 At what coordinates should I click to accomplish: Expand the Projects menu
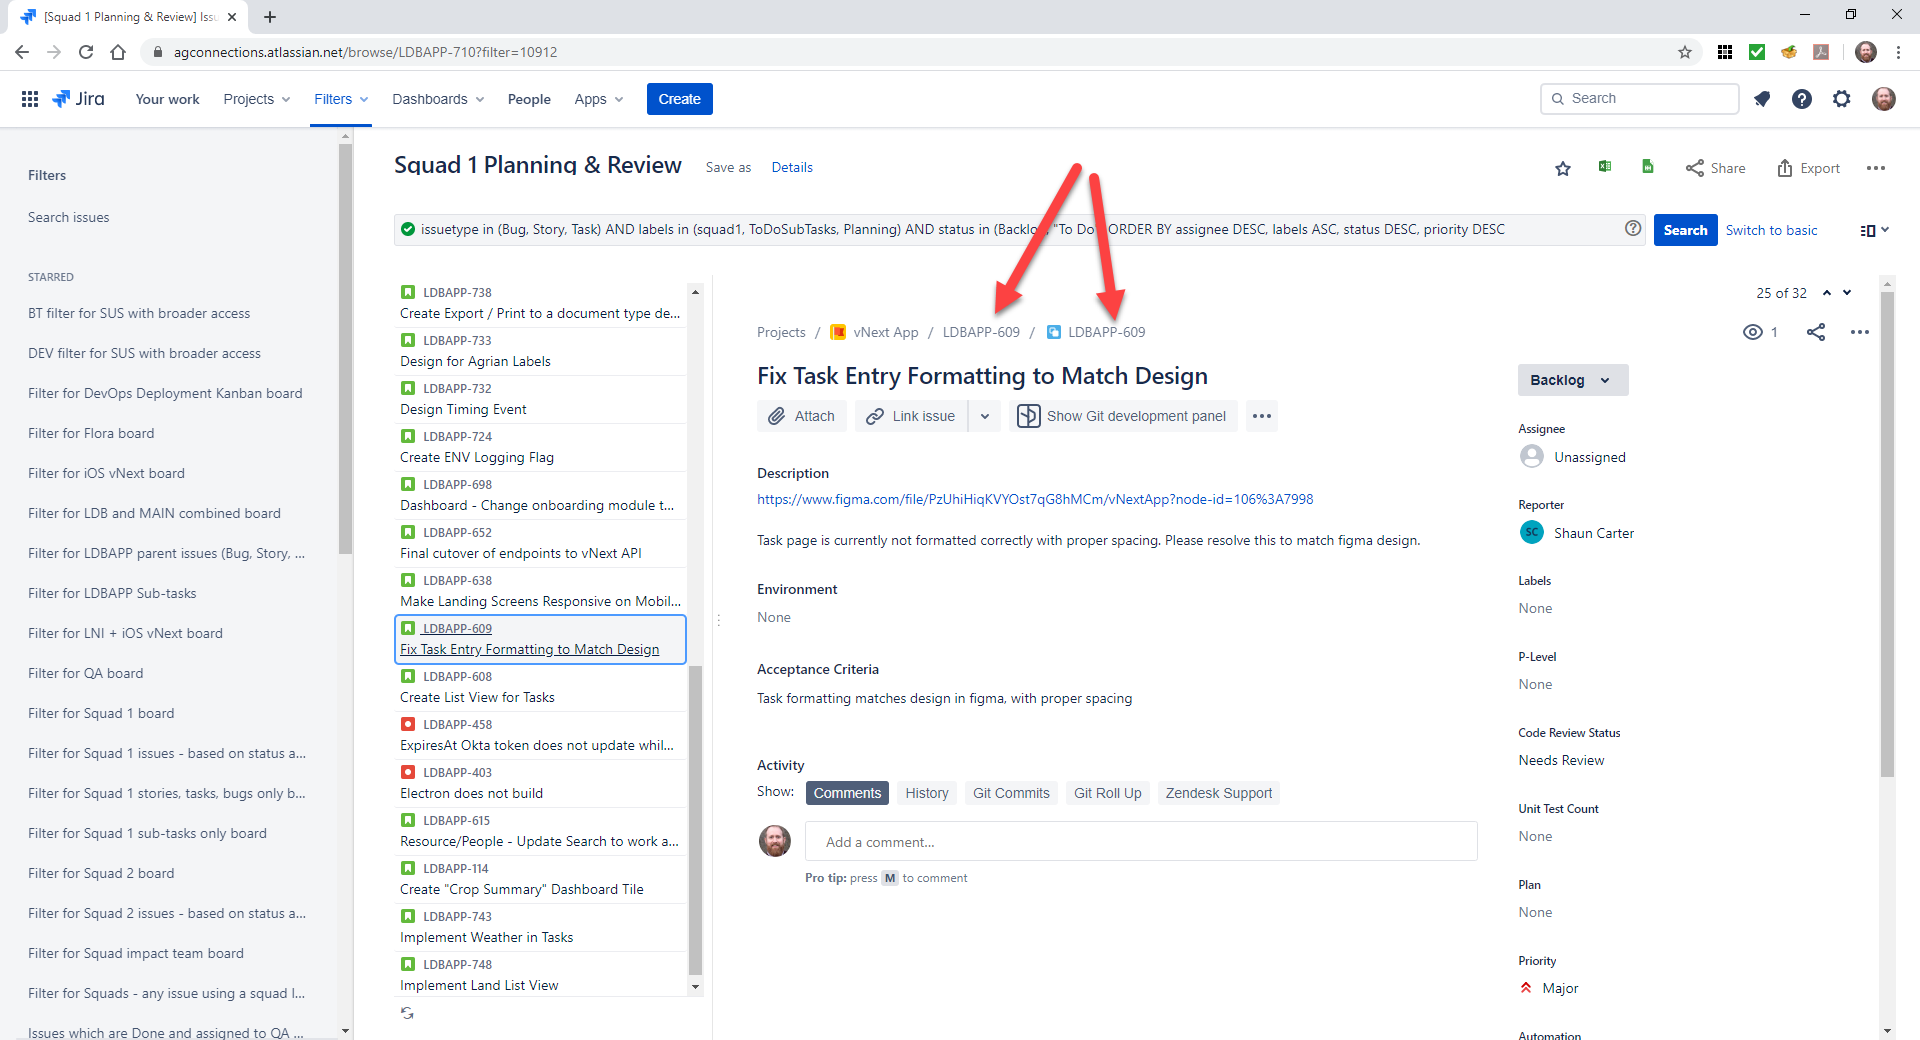257,99
